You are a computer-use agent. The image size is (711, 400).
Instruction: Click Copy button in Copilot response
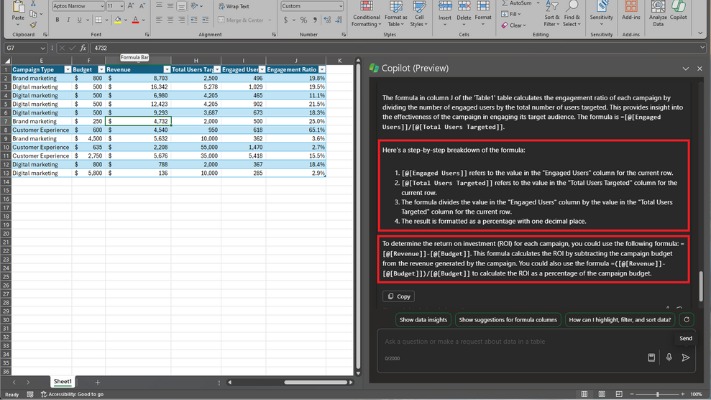pos(399,296)
